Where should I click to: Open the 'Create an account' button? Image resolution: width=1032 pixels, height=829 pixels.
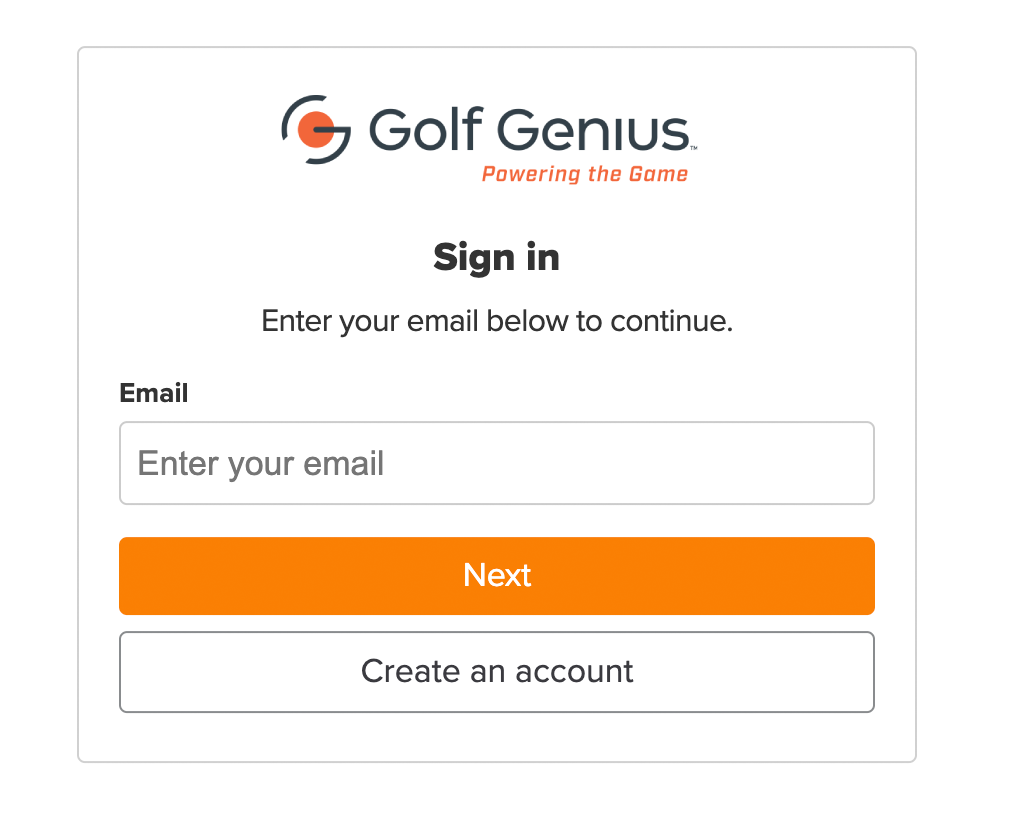point(497,672)
